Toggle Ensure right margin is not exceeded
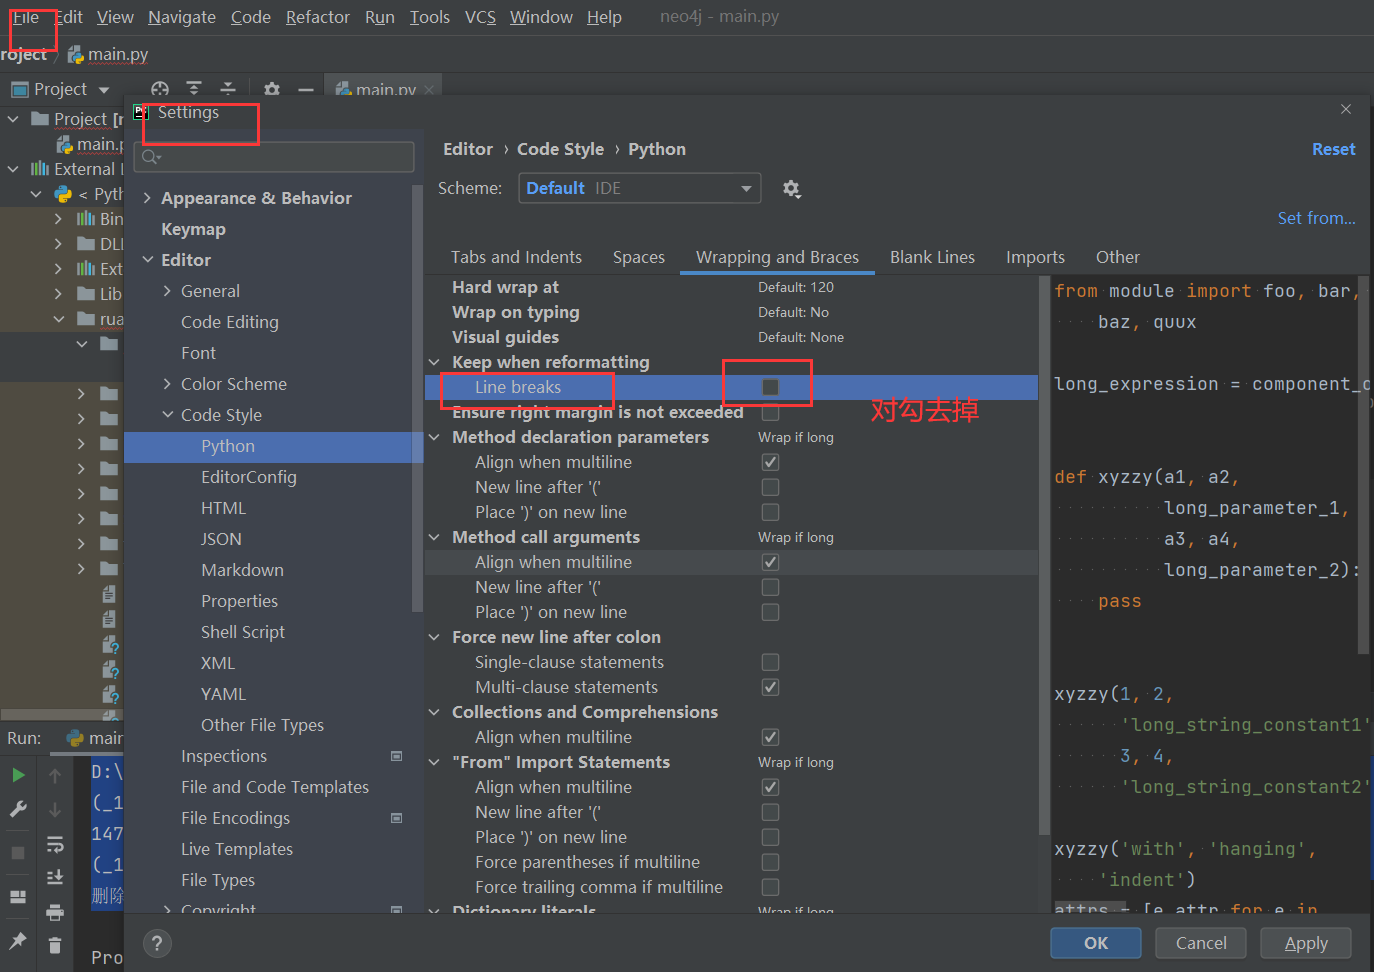Image resolution: width=1374 pixels, height=972 pixels. (770, 412)
